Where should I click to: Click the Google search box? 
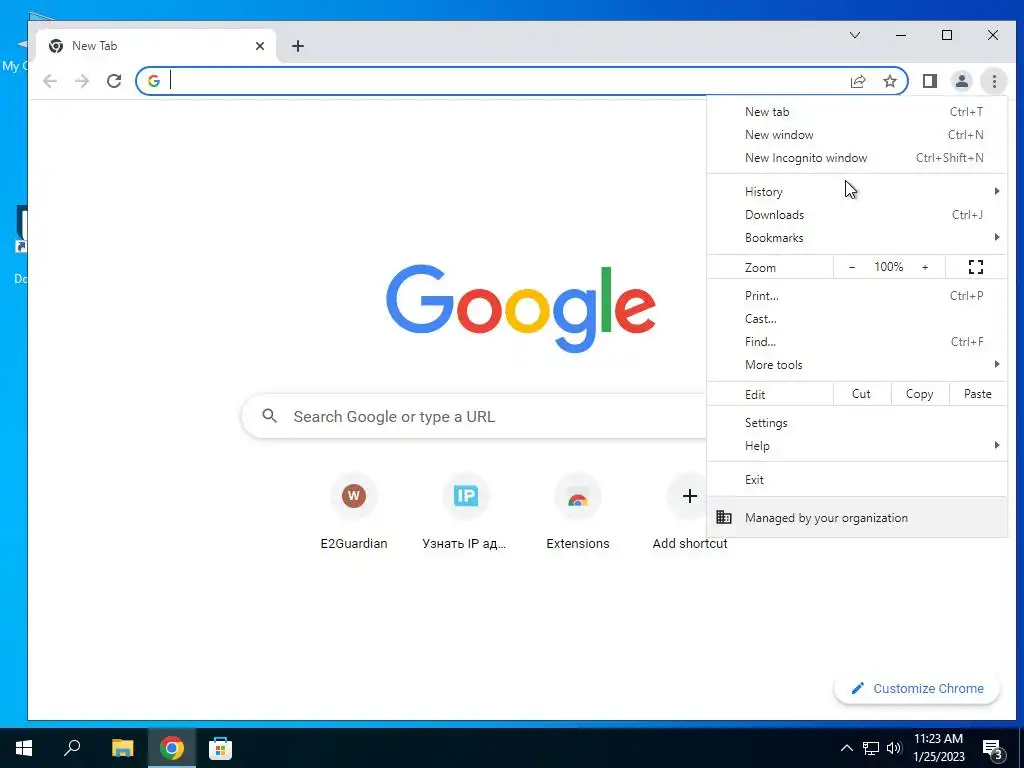click(474, 416)
